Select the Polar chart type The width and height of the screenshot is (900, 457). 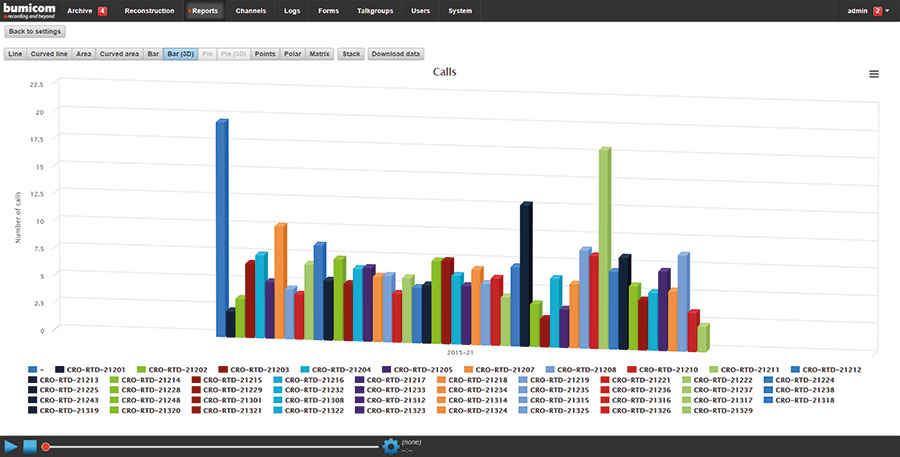292,53
